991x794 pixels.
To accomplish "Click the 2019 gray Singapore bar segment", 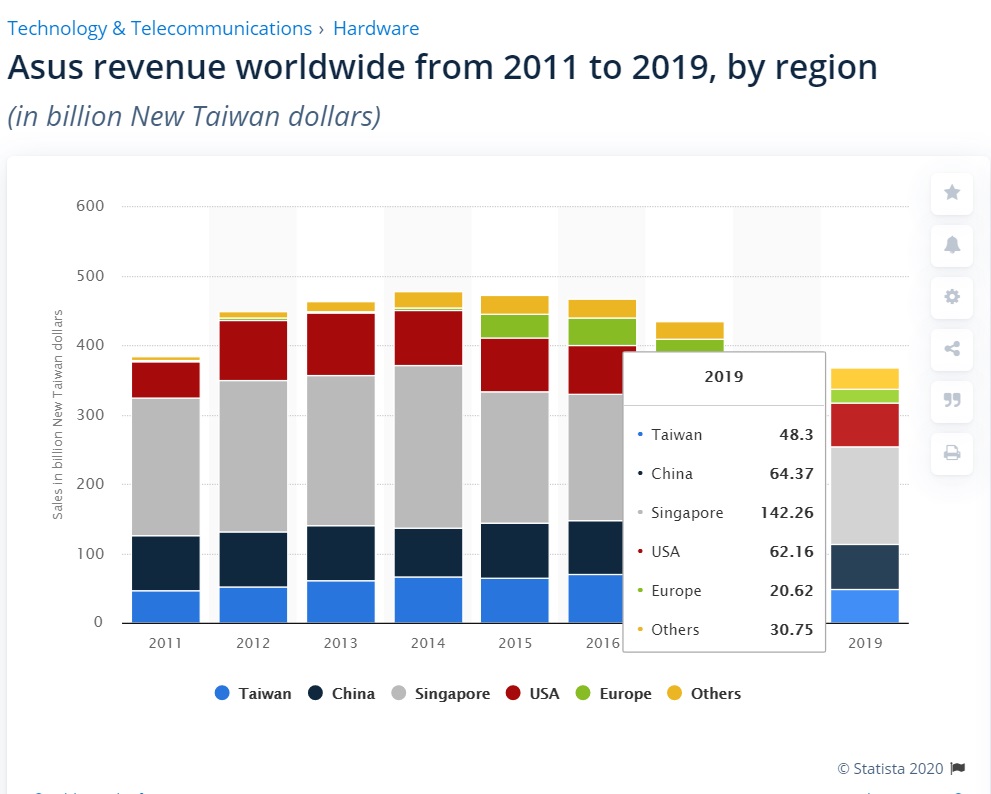I will pos(865,496).
